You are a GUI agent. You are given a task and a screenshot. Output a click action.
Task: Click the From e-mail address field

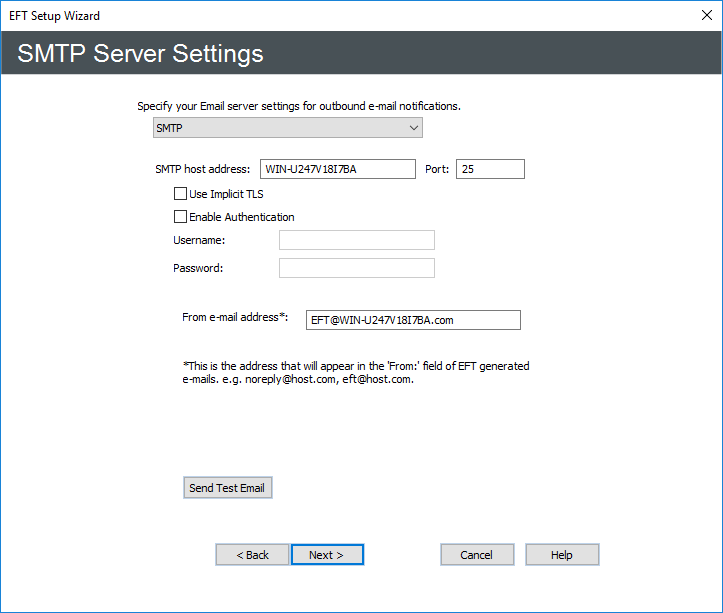pos(413,320)
